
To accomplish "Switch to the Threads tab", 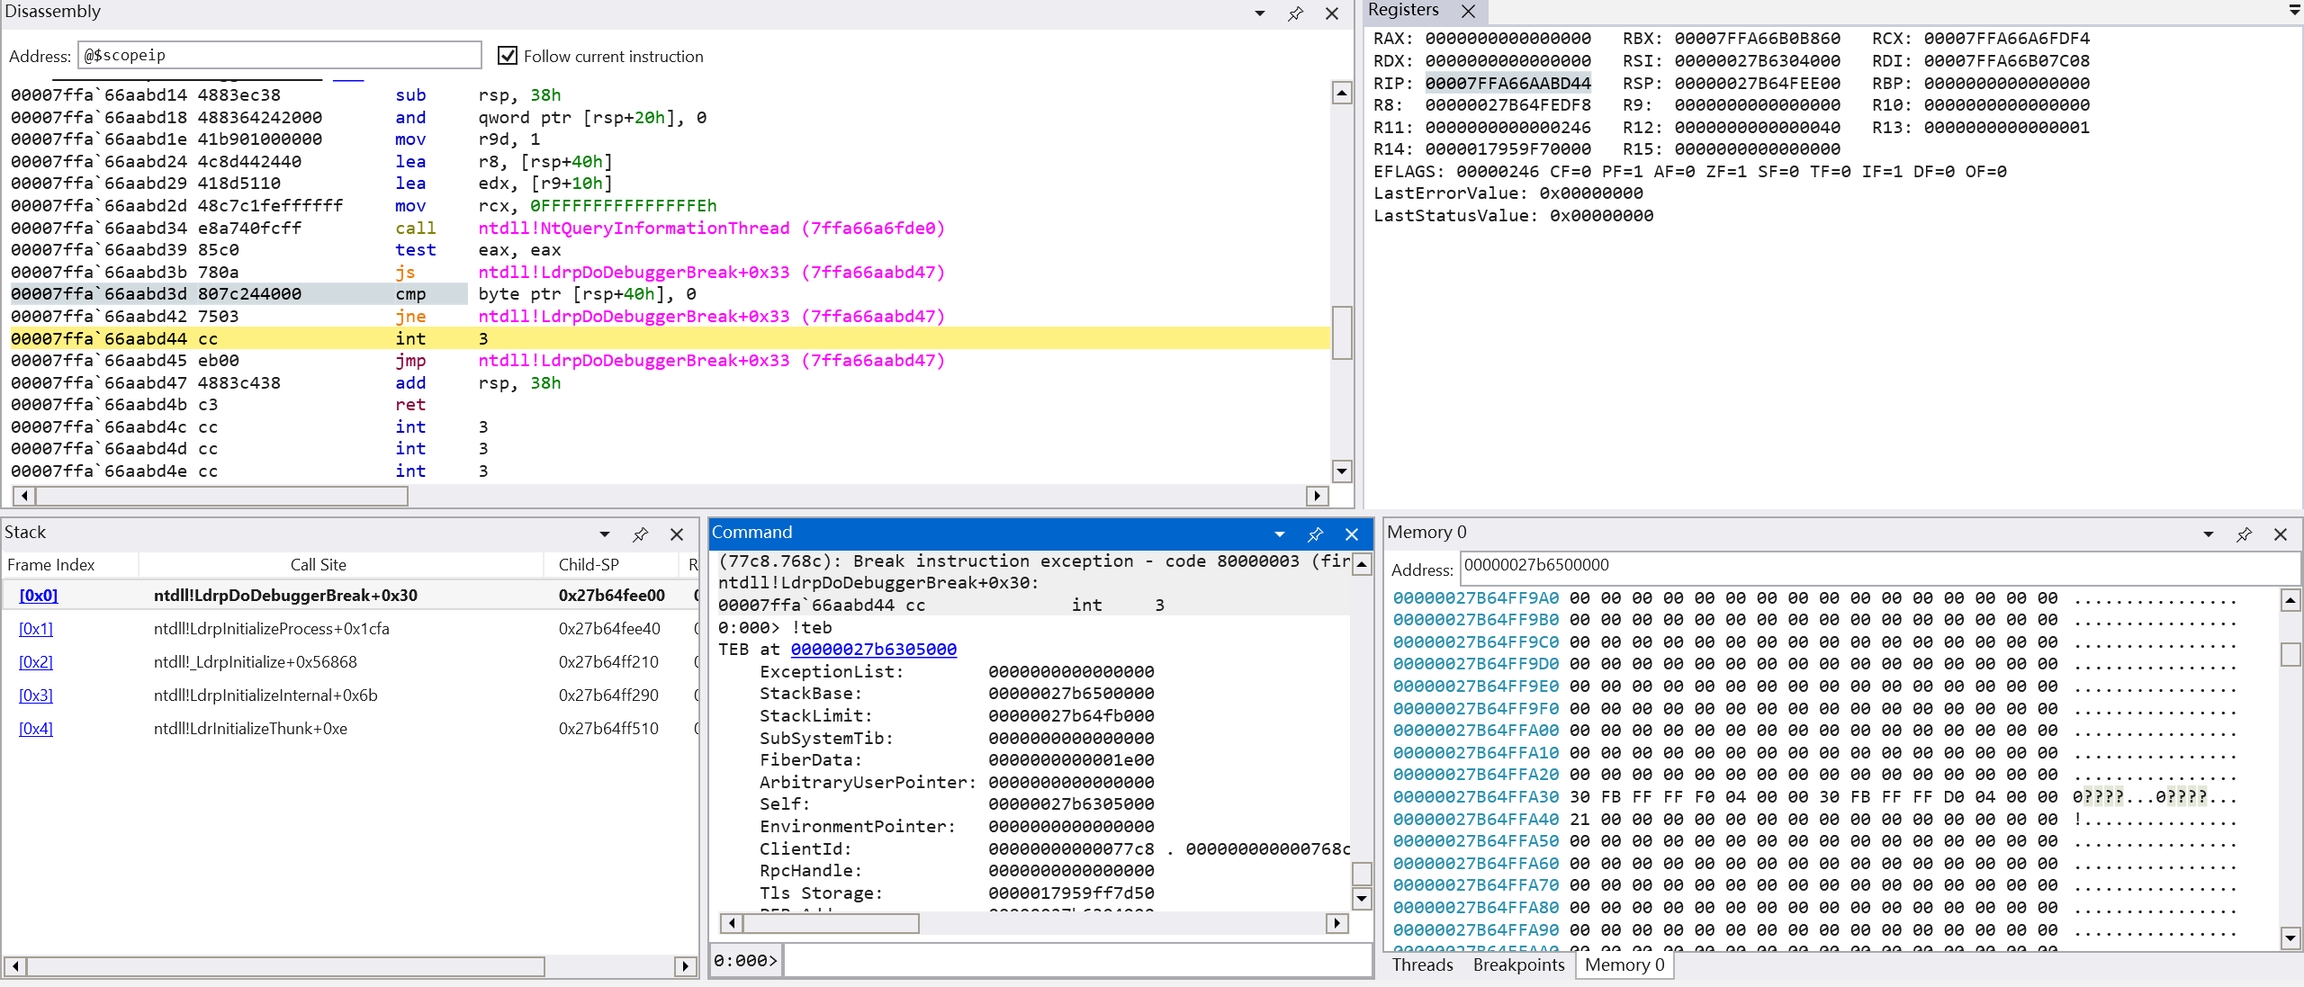I will [1422, 965].
